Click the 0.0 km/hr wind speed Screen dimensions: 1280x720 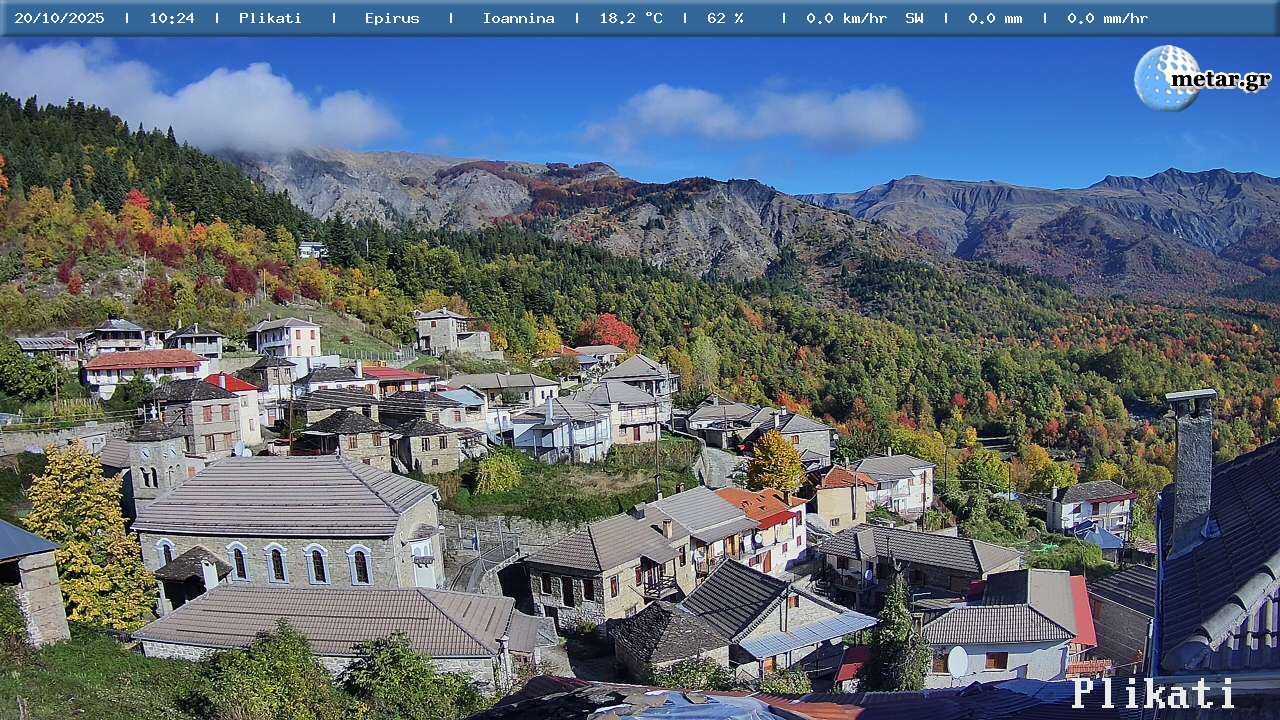[846, 18]
